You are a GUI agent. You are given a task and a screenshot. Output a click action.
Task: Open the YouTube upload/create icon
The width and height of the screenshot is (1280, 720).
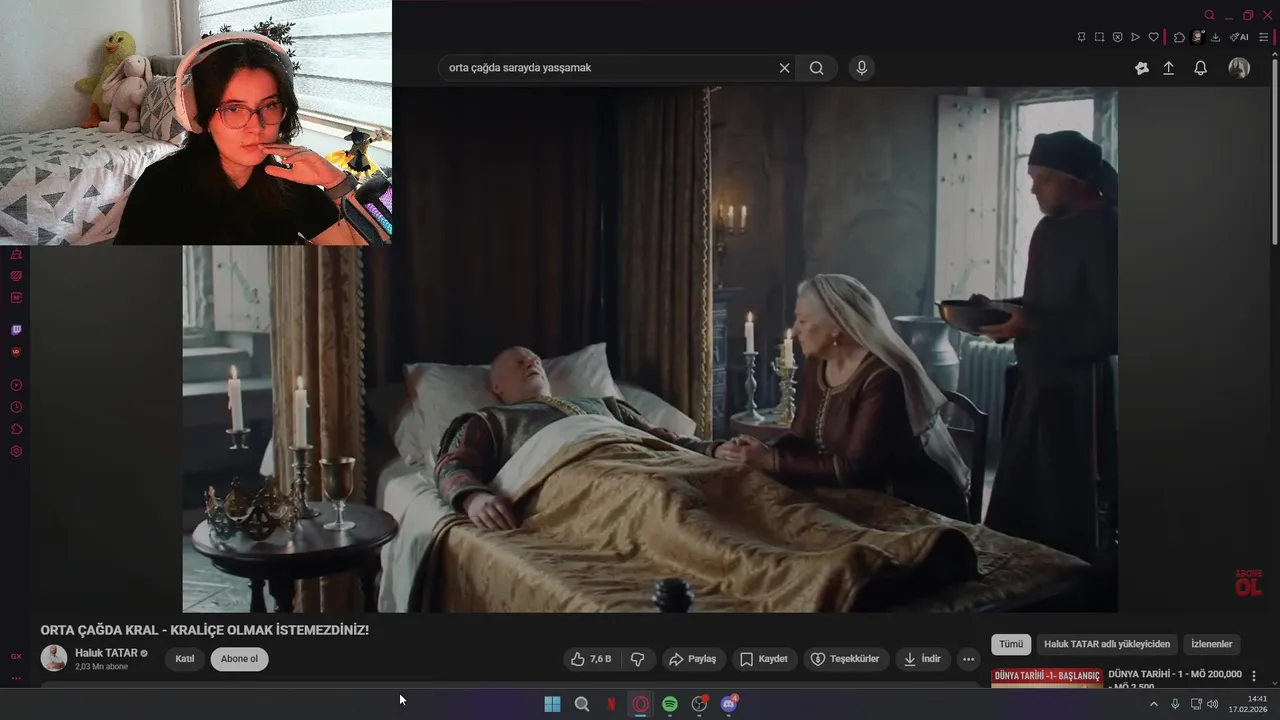coord(1168,68)
